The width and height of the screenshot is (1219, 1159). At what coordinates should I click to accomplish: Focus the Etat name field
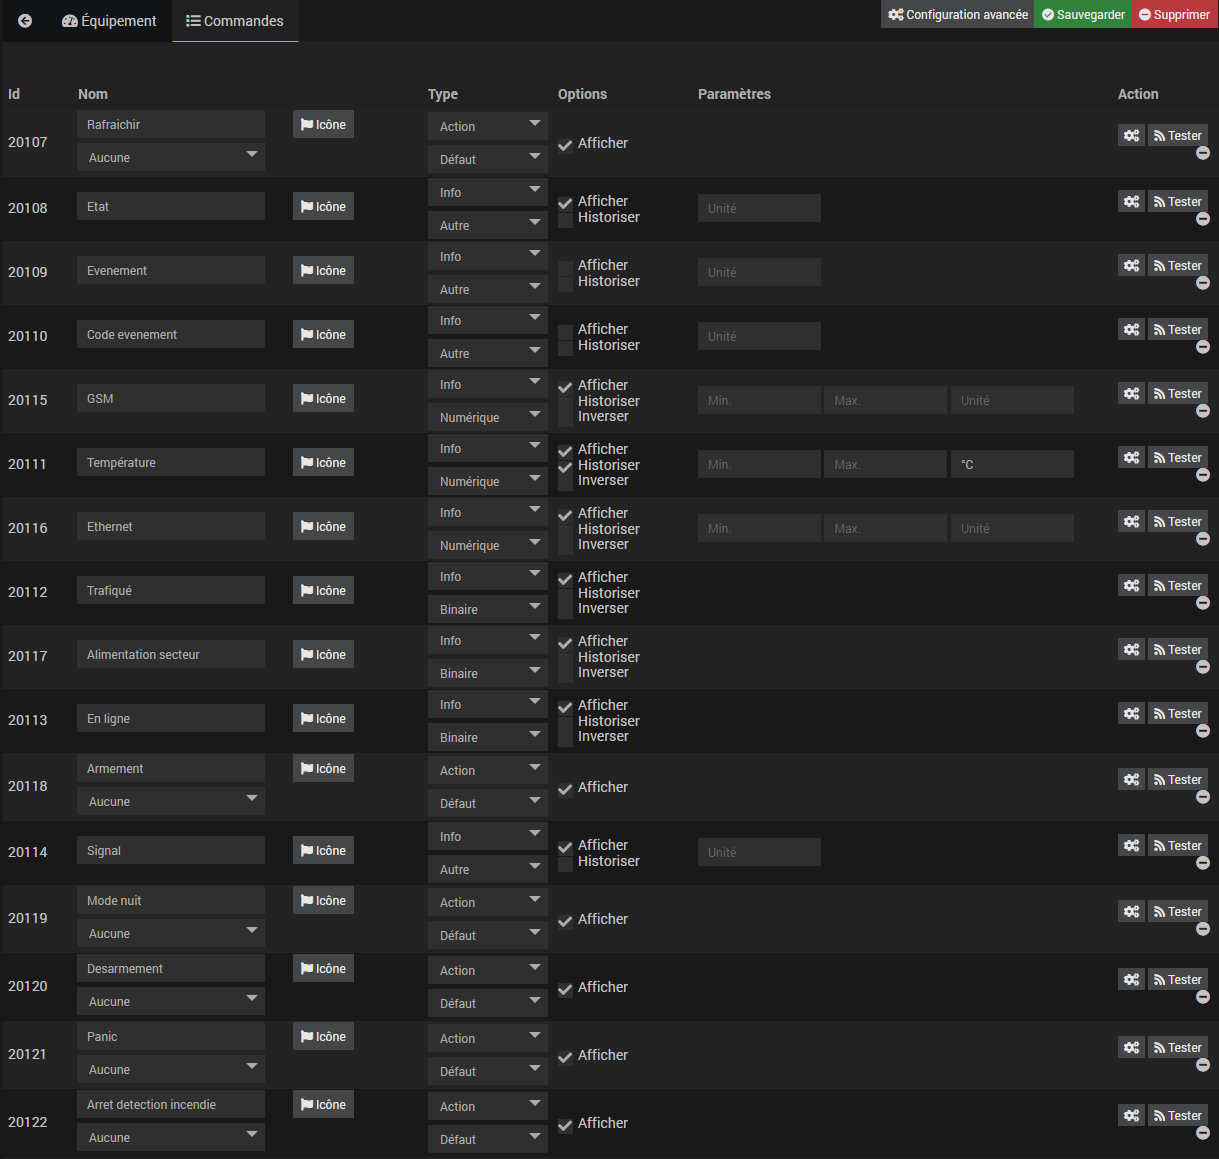point(171,206)
